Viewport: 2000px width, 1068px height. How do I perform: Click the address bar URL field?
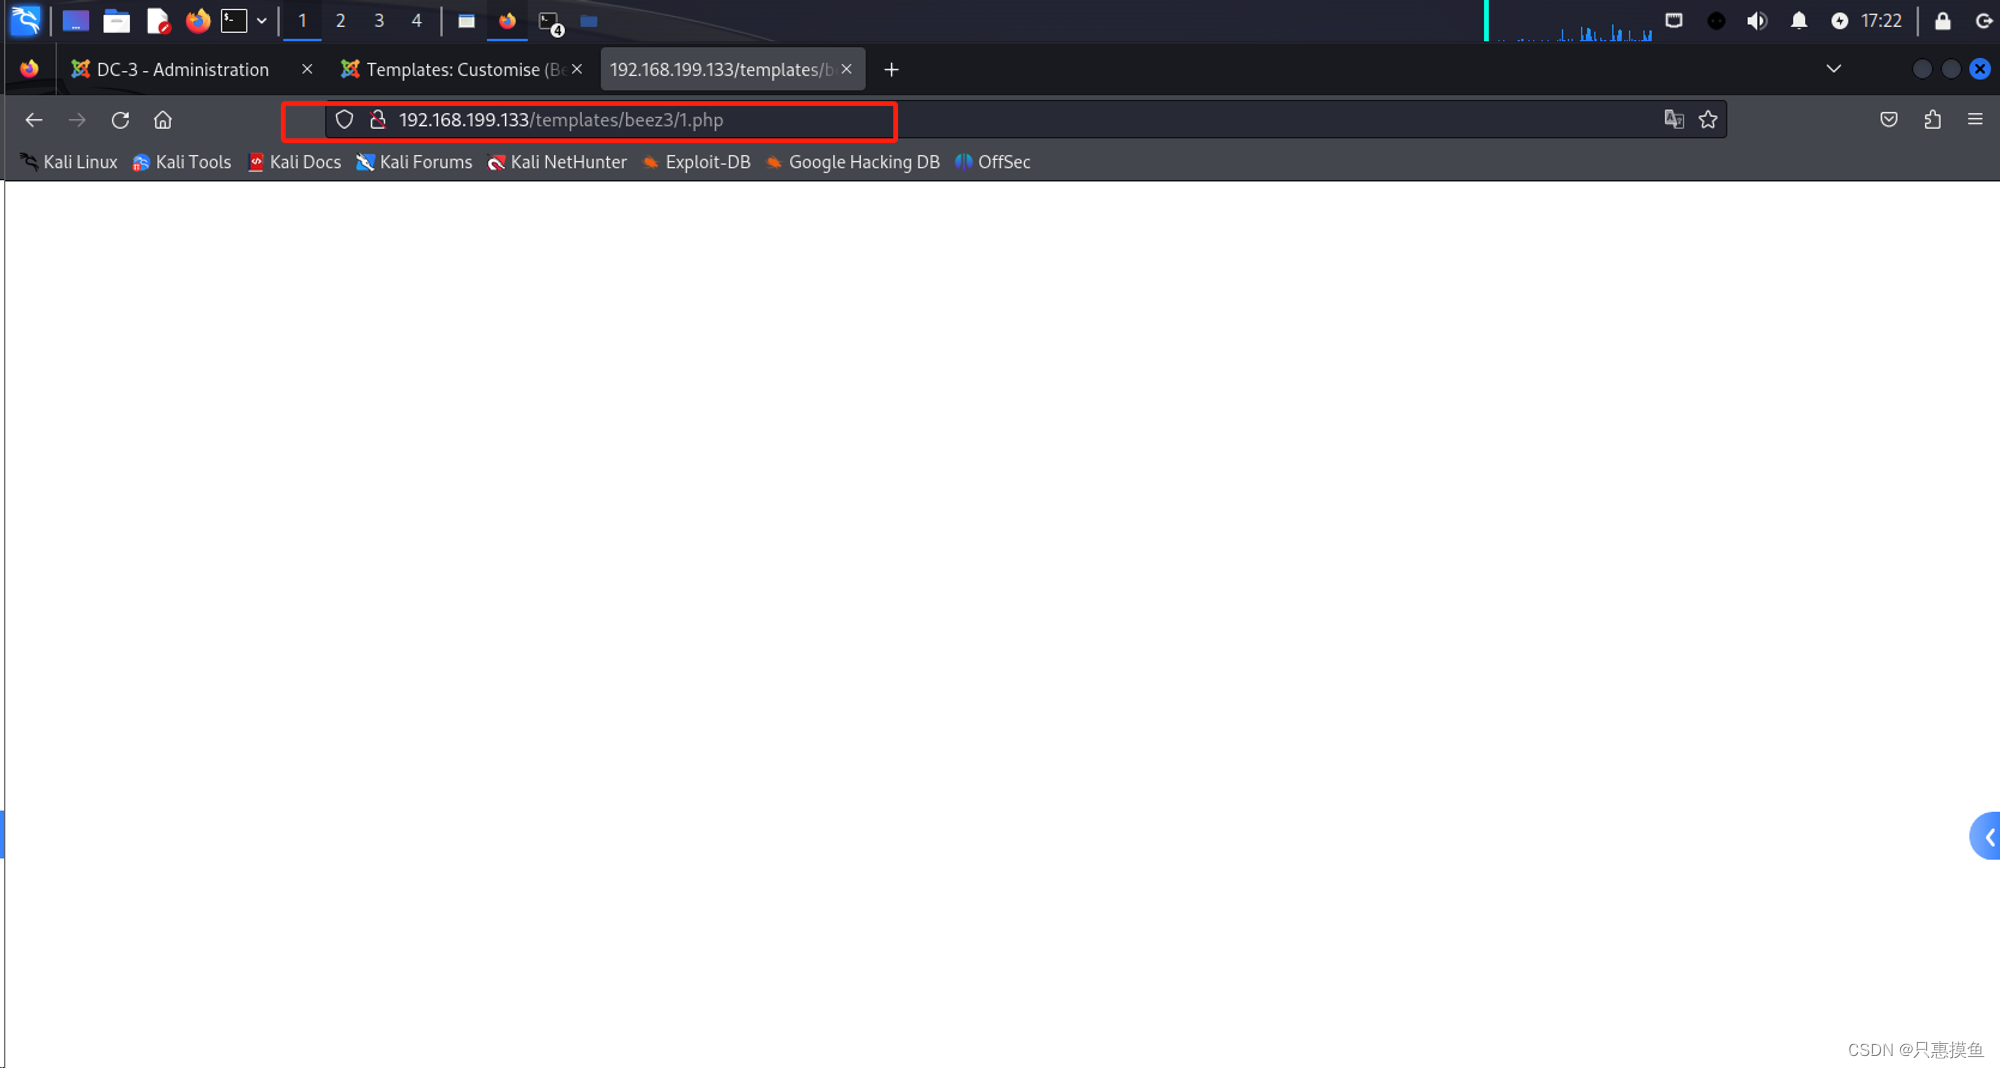[x=1025, y=120]
